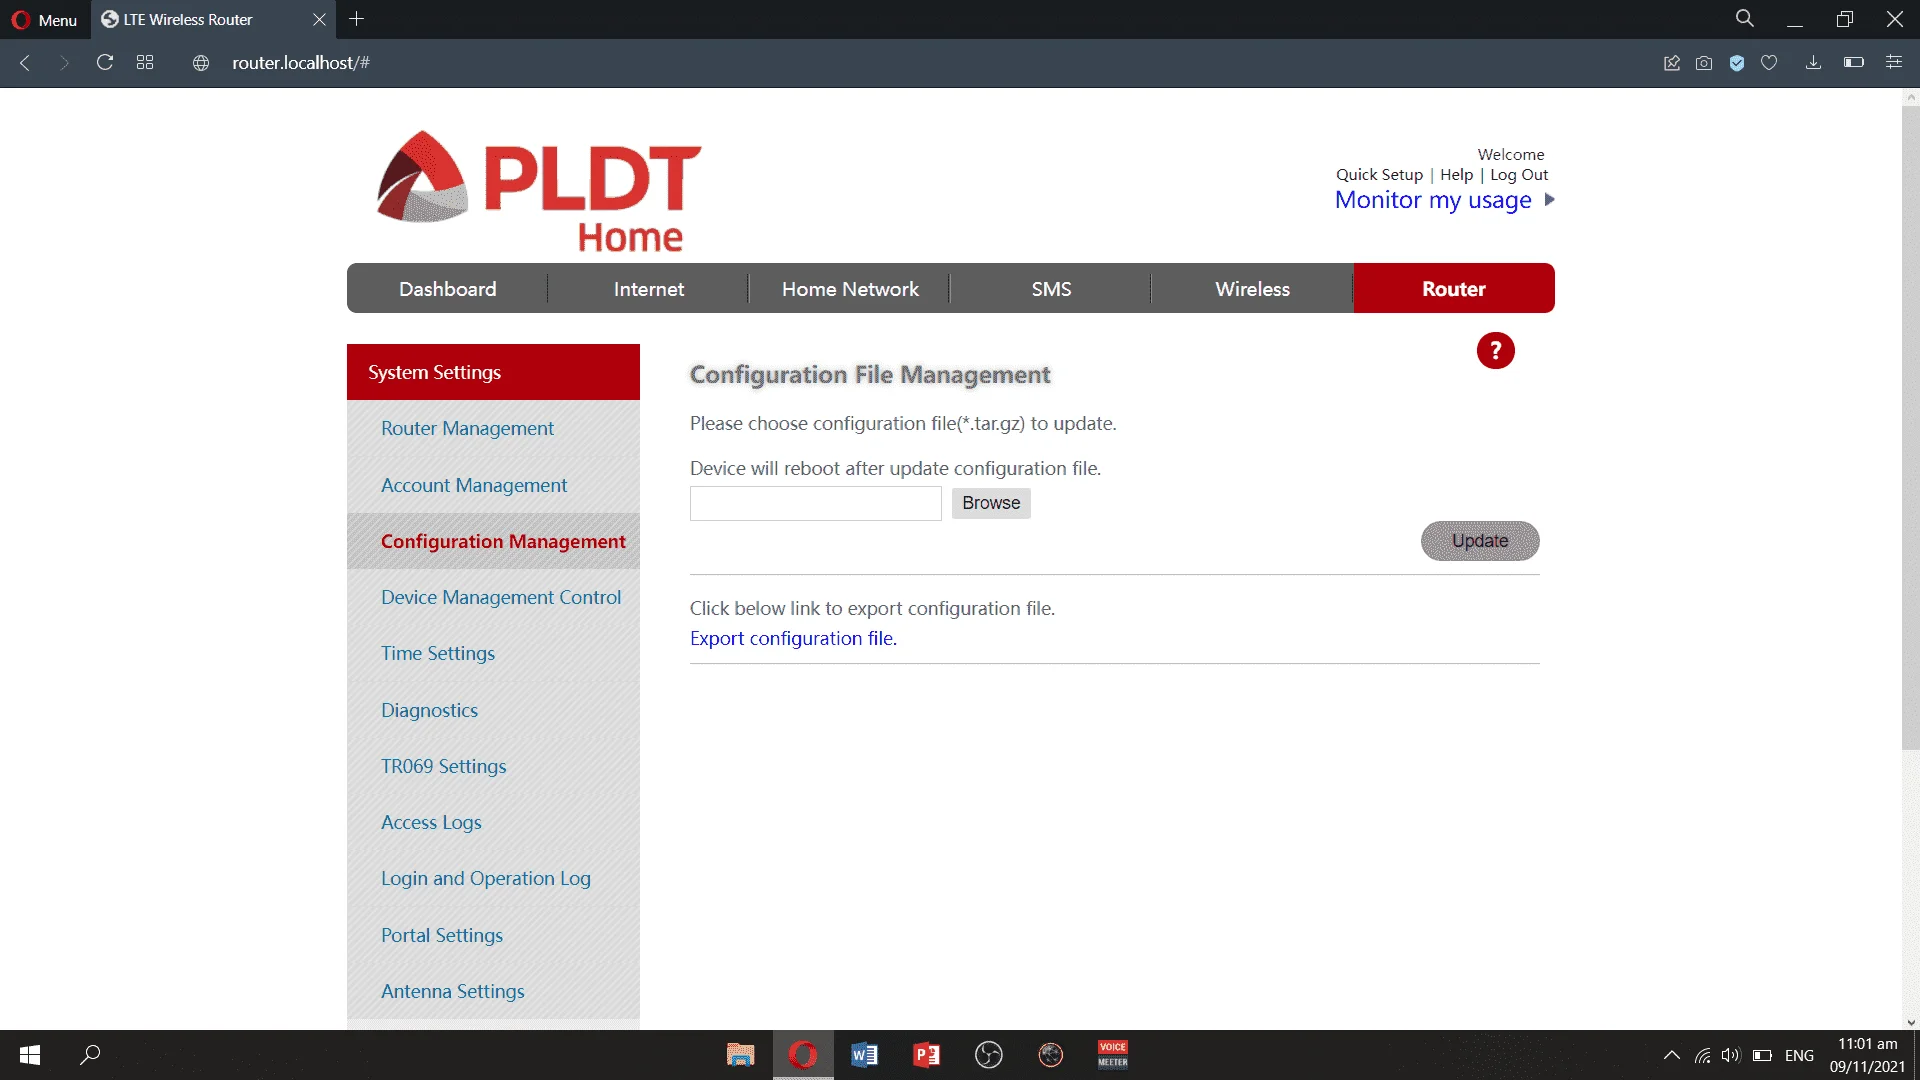Open Account Management page

click(474, 485)
